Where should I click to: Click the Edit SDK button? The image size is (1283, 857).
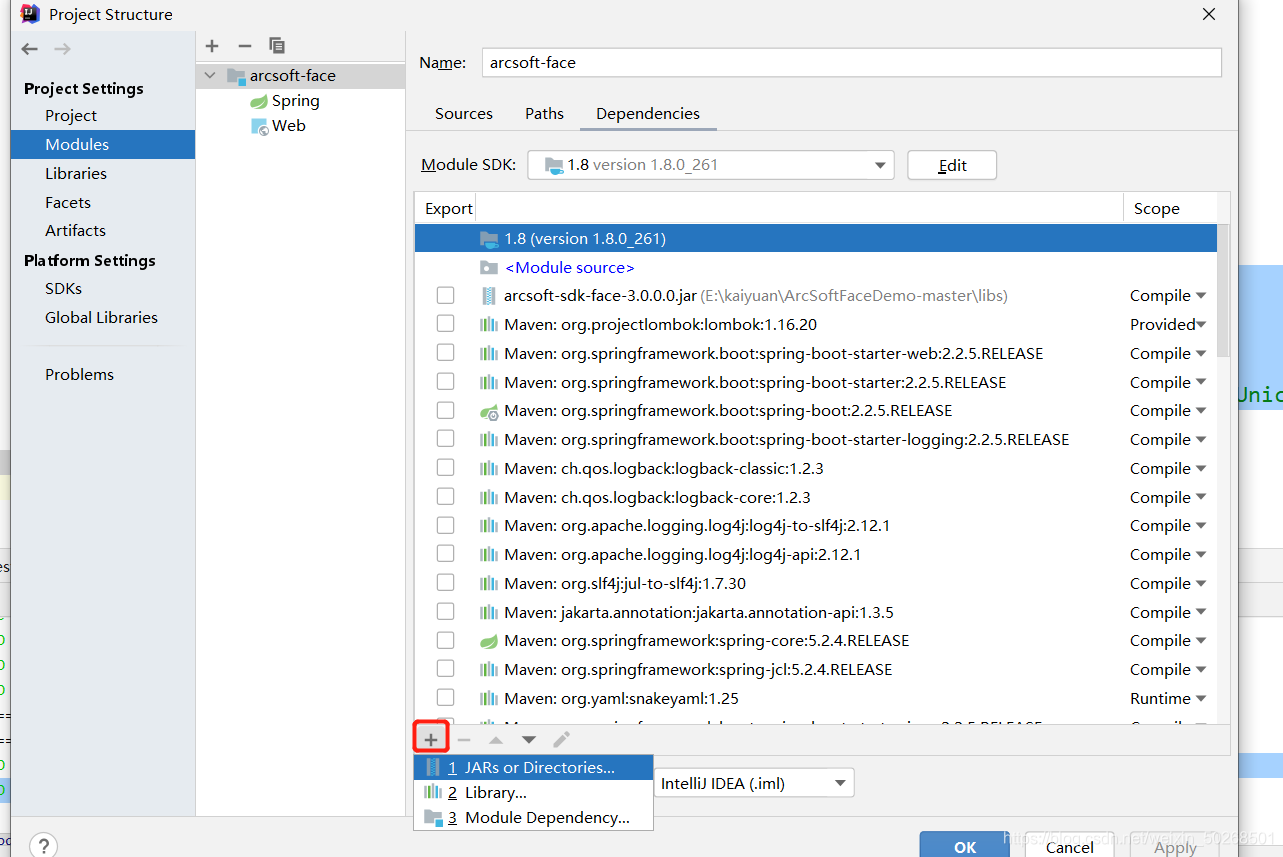[x=952, y=165]
